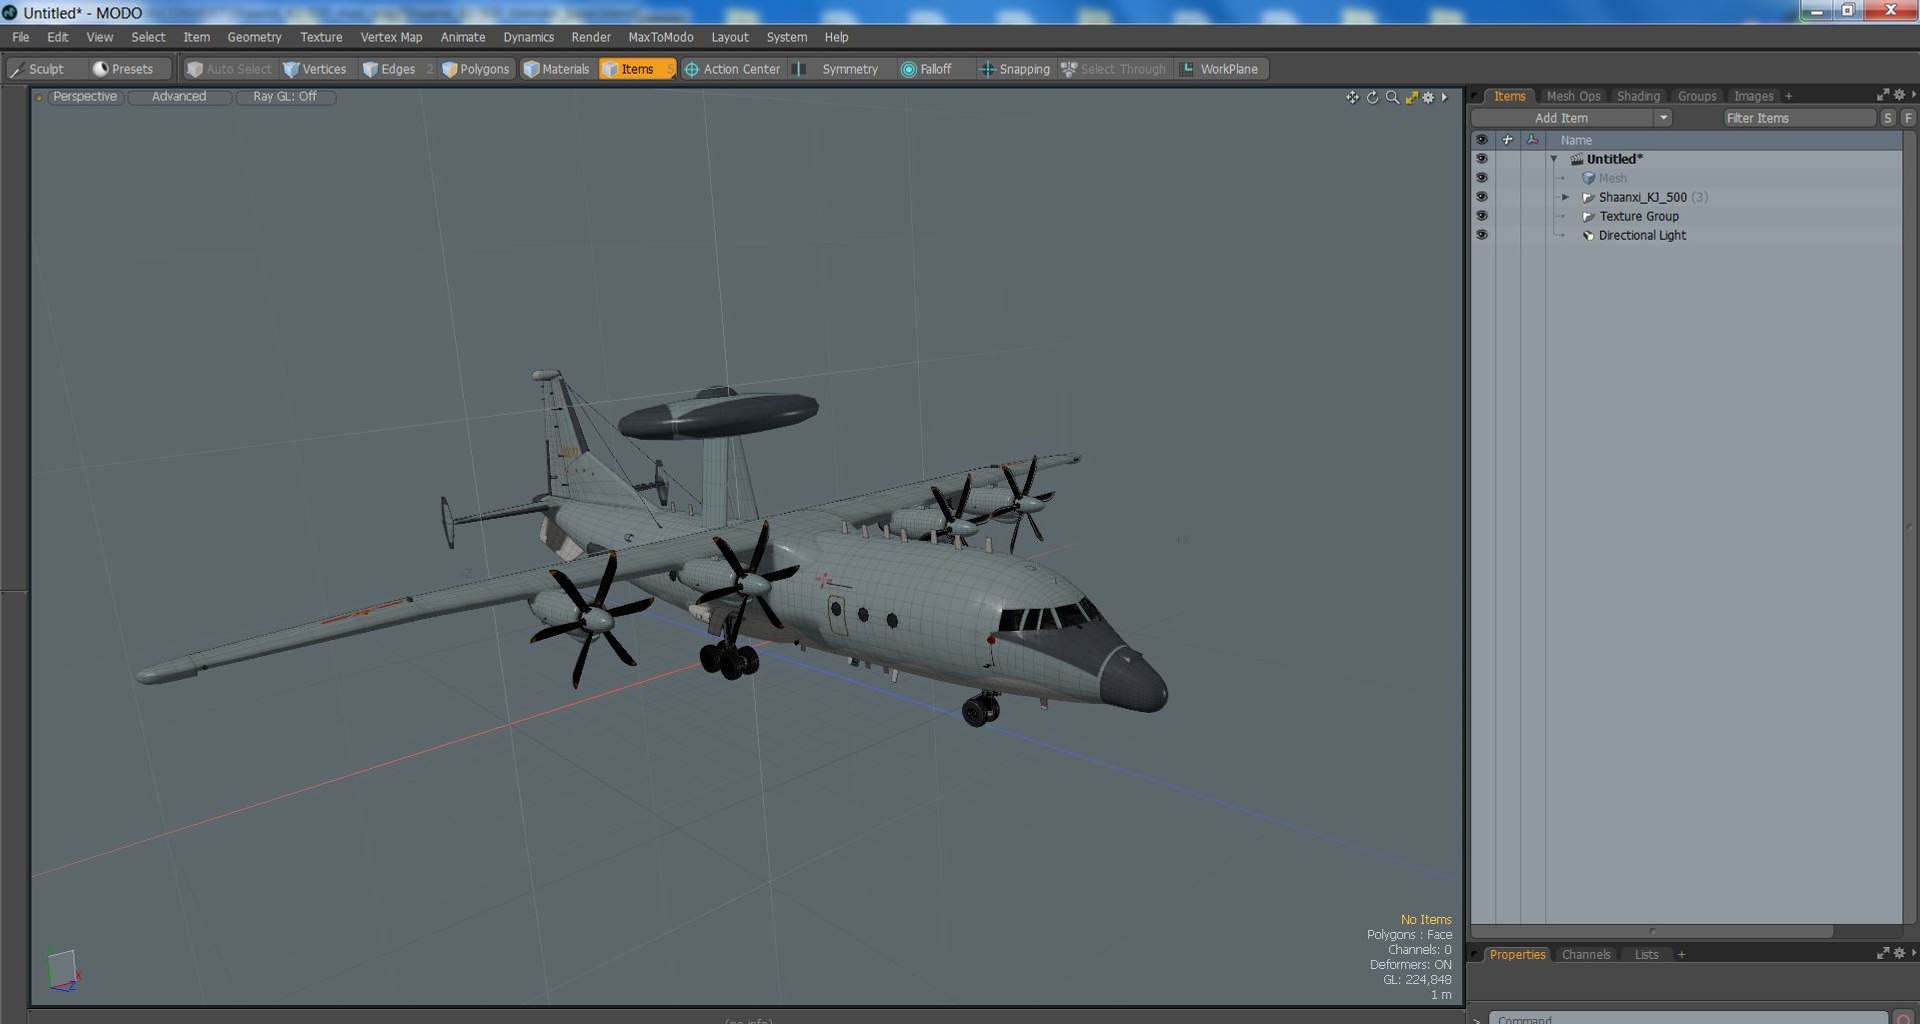
Task: Expand the Properties panel to full size
Action: pos(1883,954)
